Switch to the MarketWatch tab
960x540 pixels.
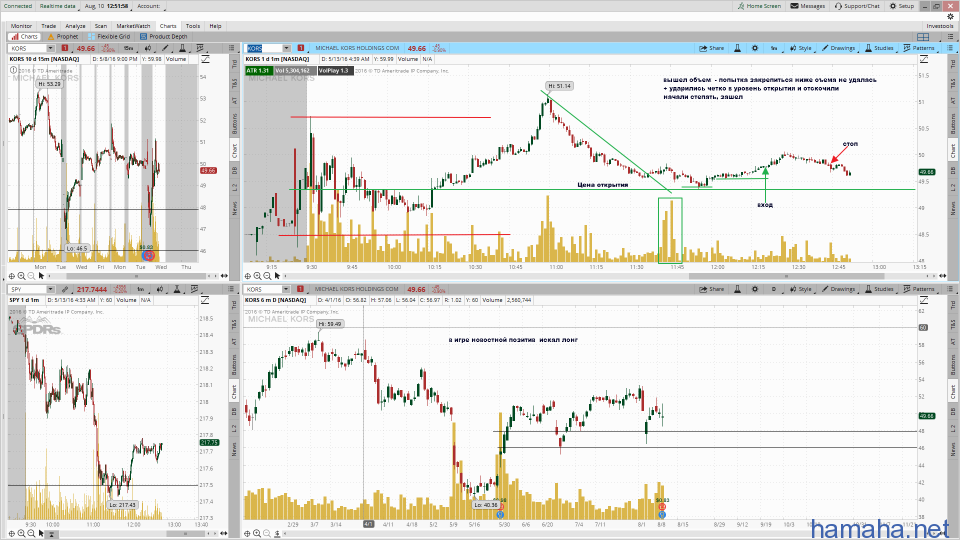tap(133, 26)
